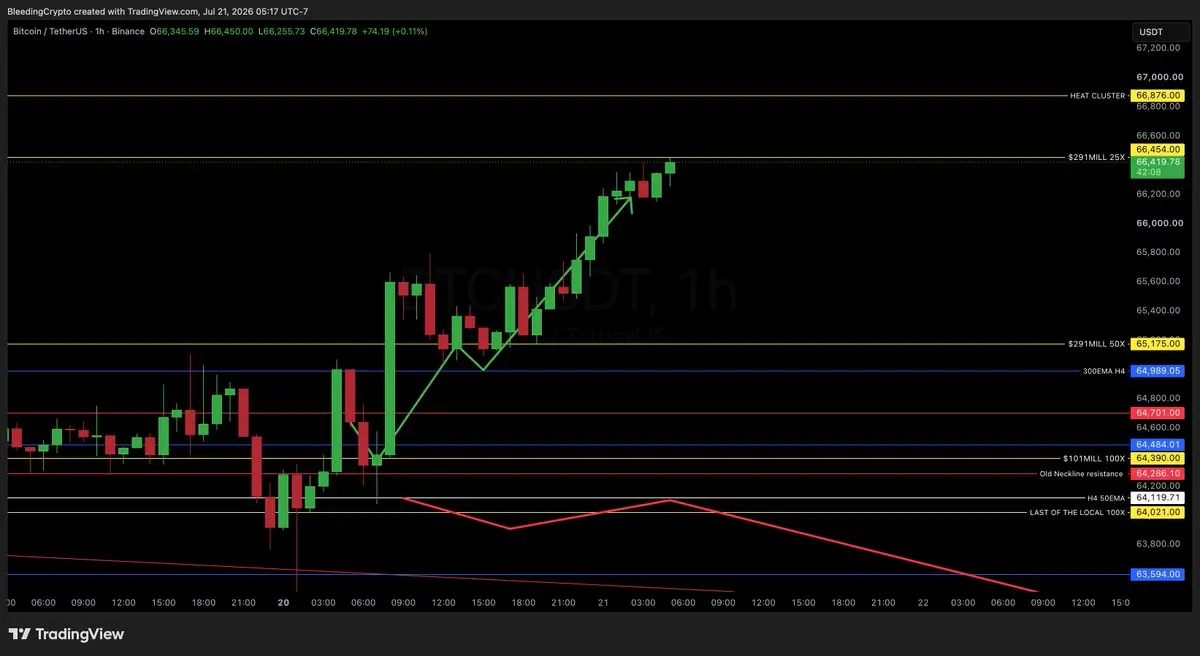Viewport: 1200px width, 656px height.
Task: Click the white 64,119.71 price tag
Action: point(1159,497)
